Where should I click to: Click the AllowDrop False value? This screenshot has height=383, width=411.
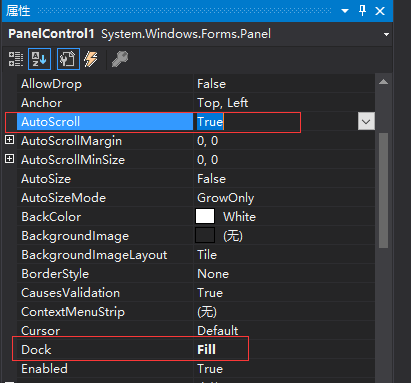(x=211, y=84)
